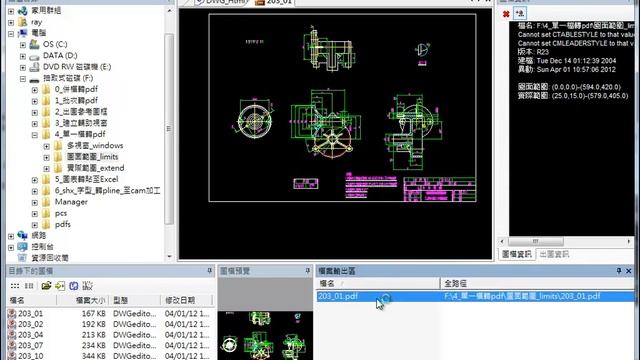Pin the 圖檔預覽 preview panel
The width and height of the screenshot is (640, 360).
[x=307, y=271]
